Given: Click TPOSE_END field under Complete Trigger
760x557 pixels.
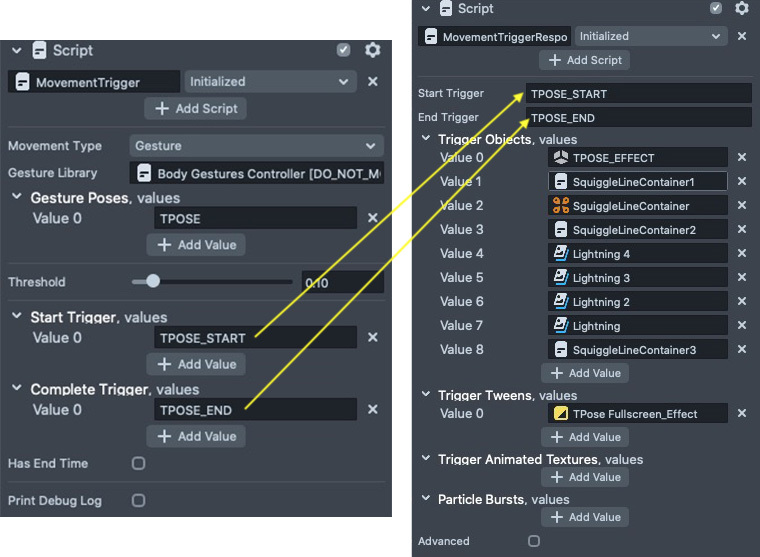Looking at the screenshot, I should (255, 410).
